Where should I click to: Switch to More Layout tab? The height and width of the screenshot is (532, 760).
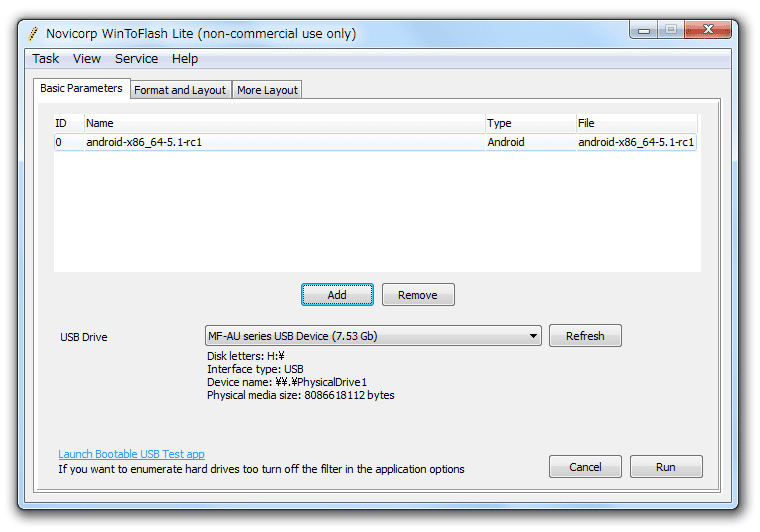coord(267,90)
